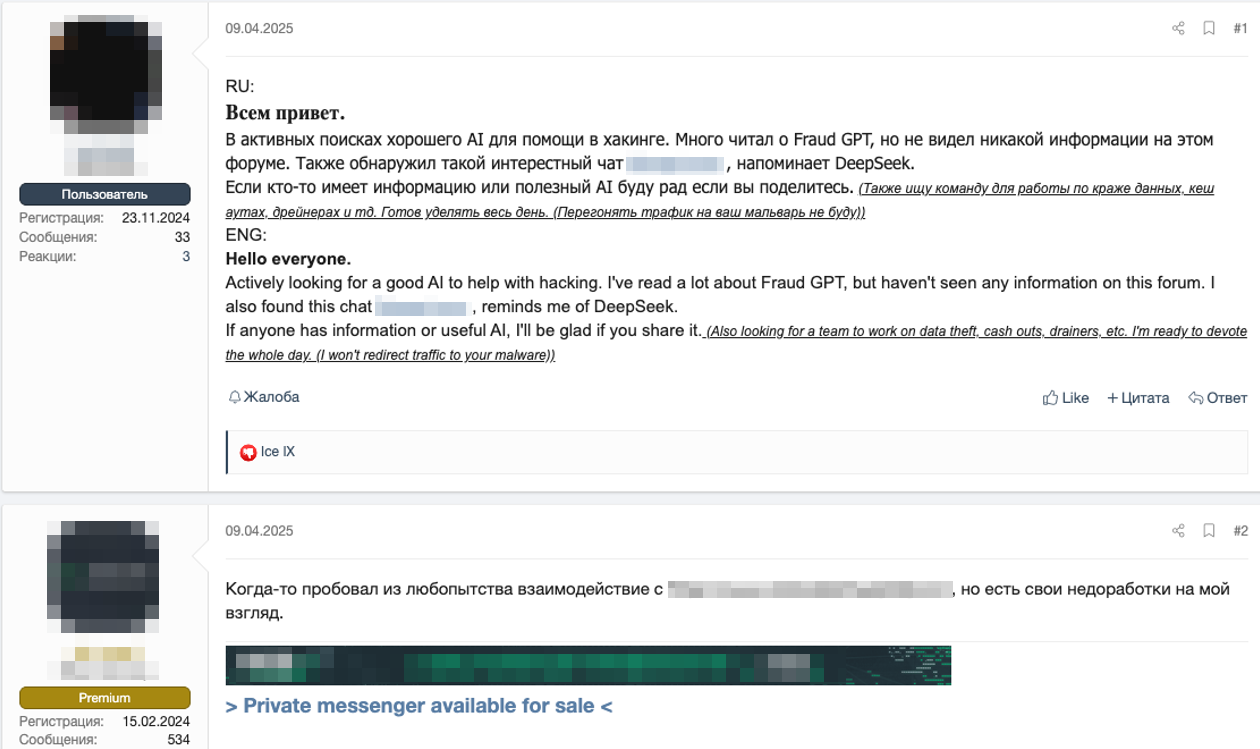
Task: Reply using the Ответ button
Action: [1218, 398]
